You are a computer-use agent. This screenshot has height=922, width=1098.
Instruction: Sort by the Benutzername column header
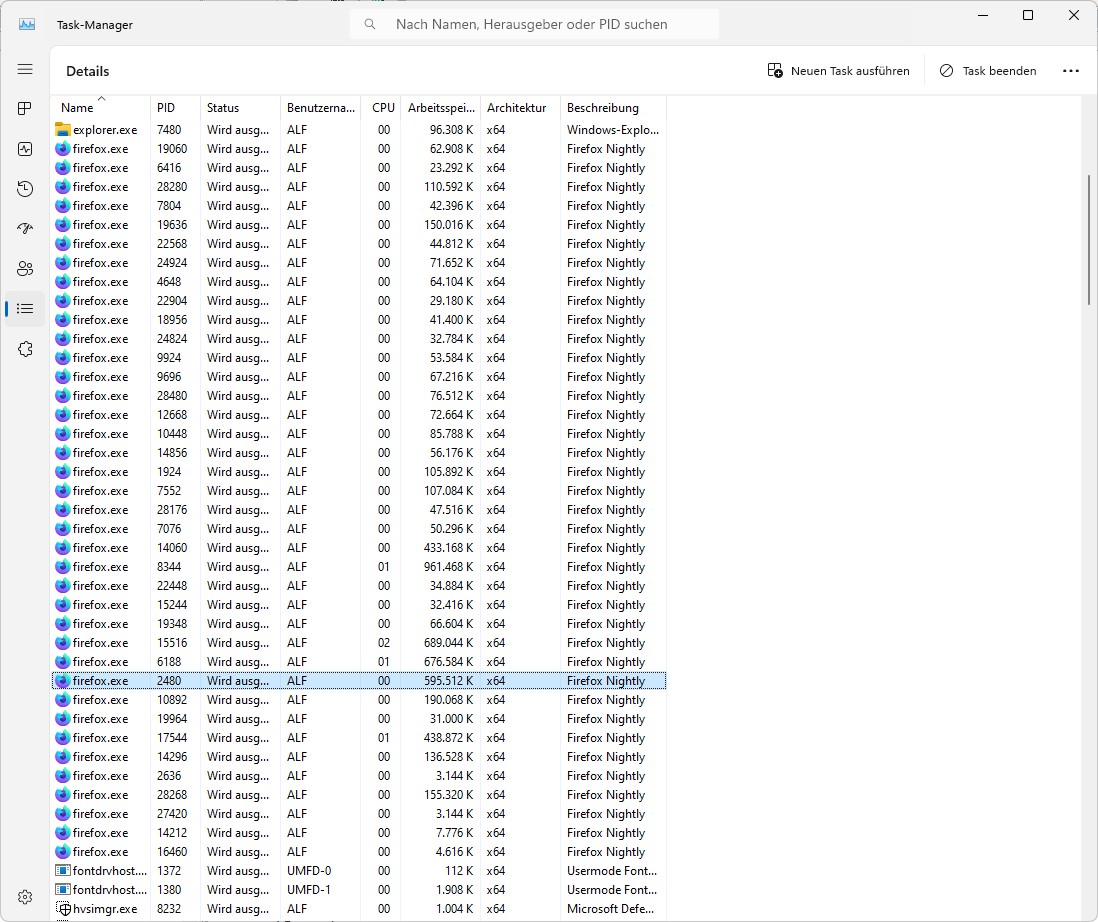pos(320,108)
